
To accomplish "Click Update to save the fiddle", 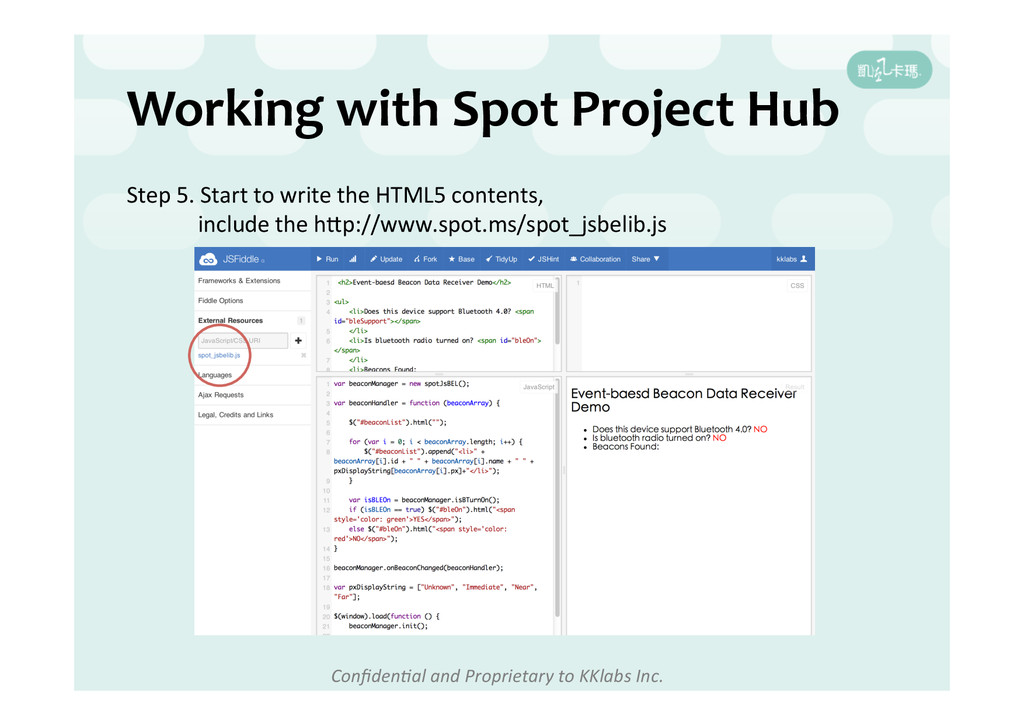I will point(386,259).
